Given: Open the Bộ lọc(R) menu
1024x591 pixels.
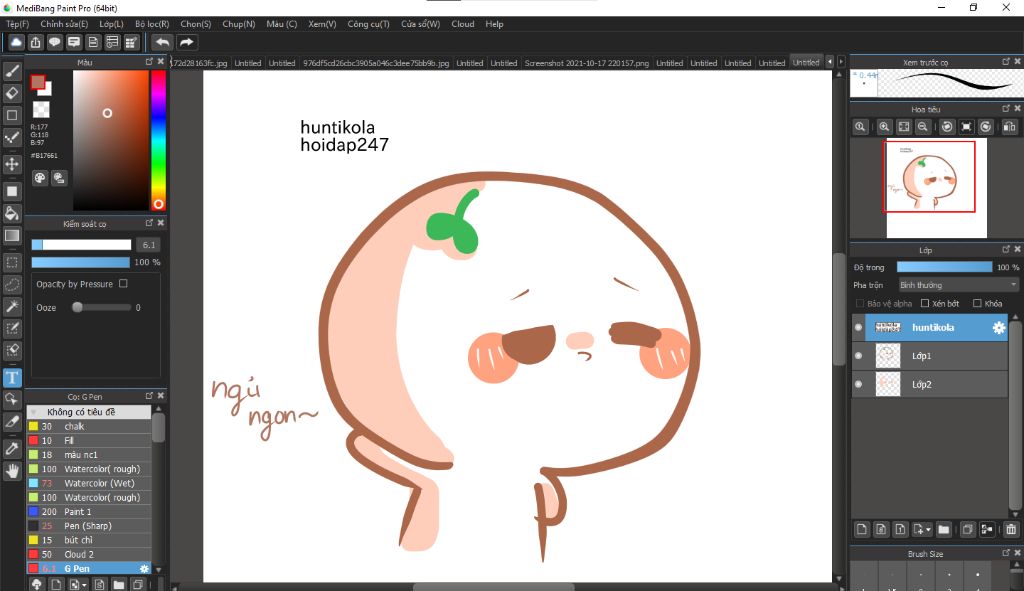Looking at the screenshot, I should click(x=152, y=24).
